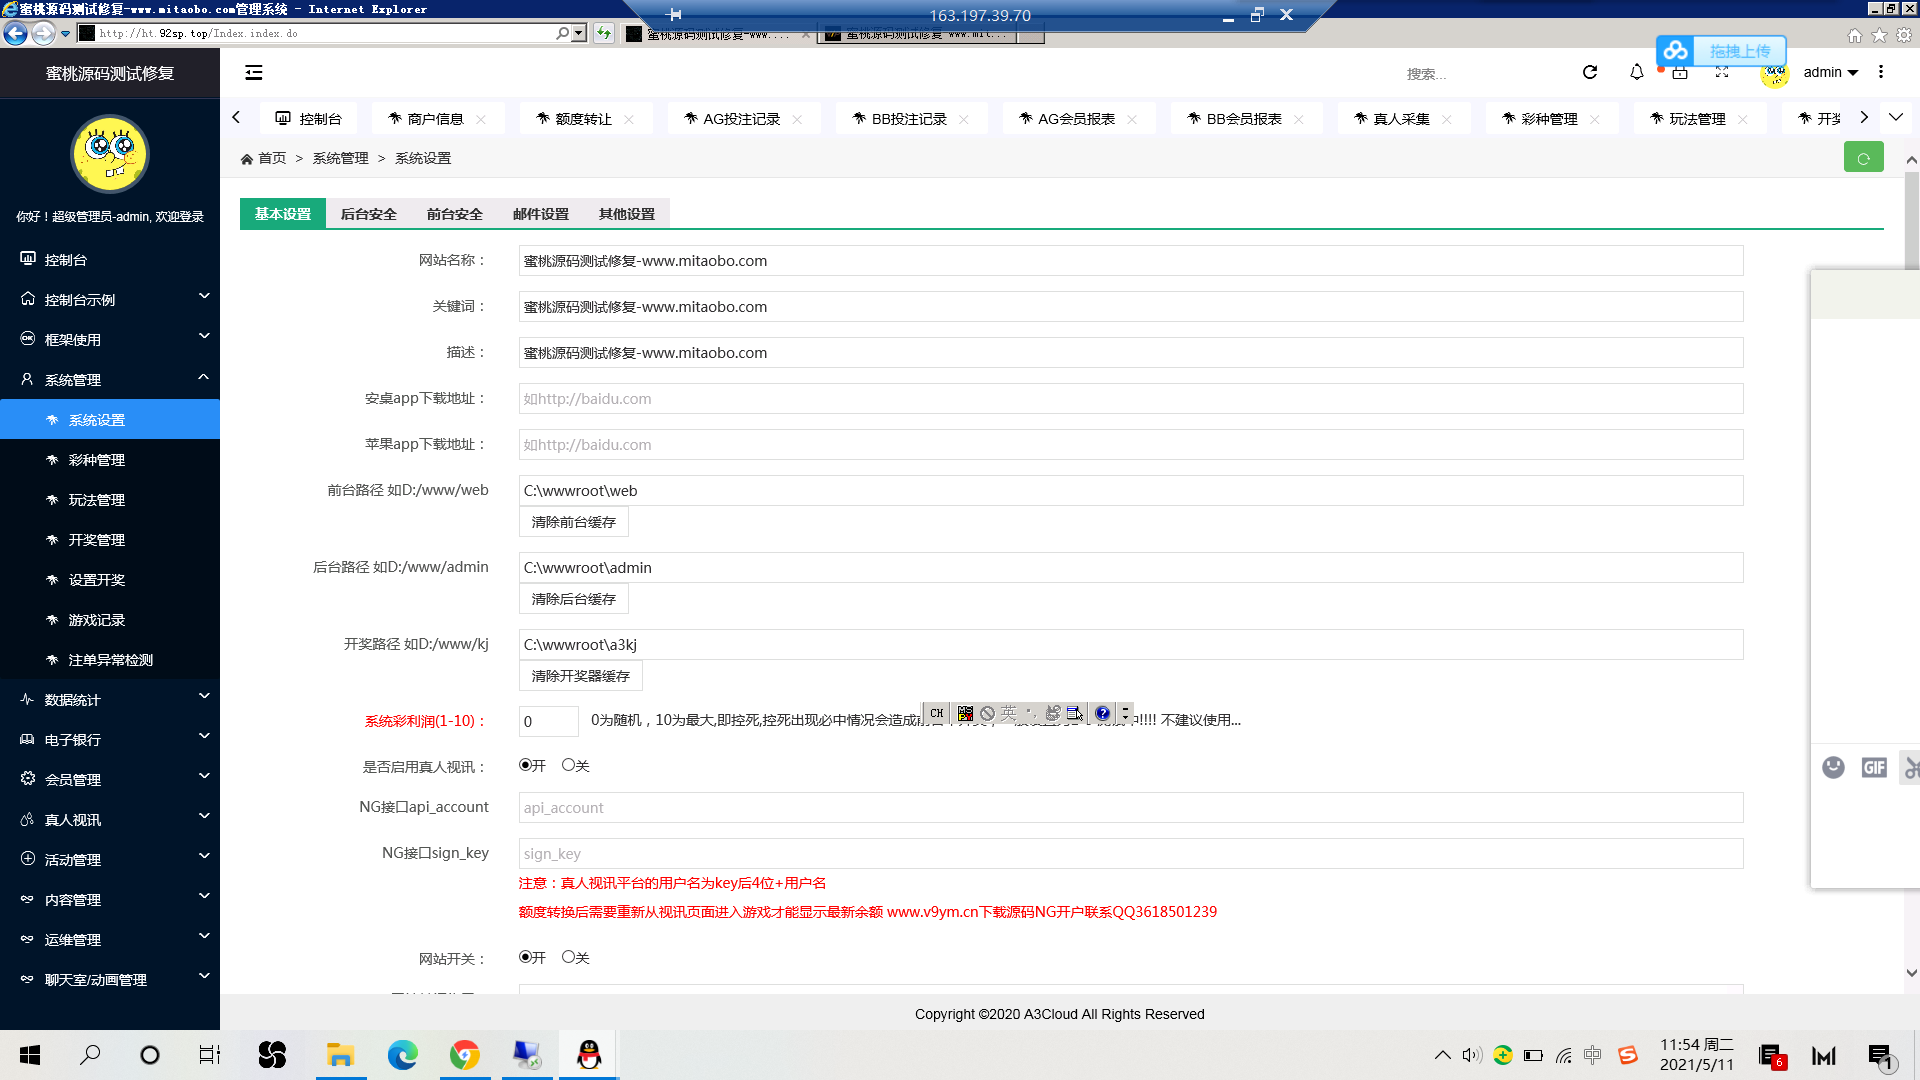
Task: Click the refresh icon in top header
Action: click(x=1590, y=72)
